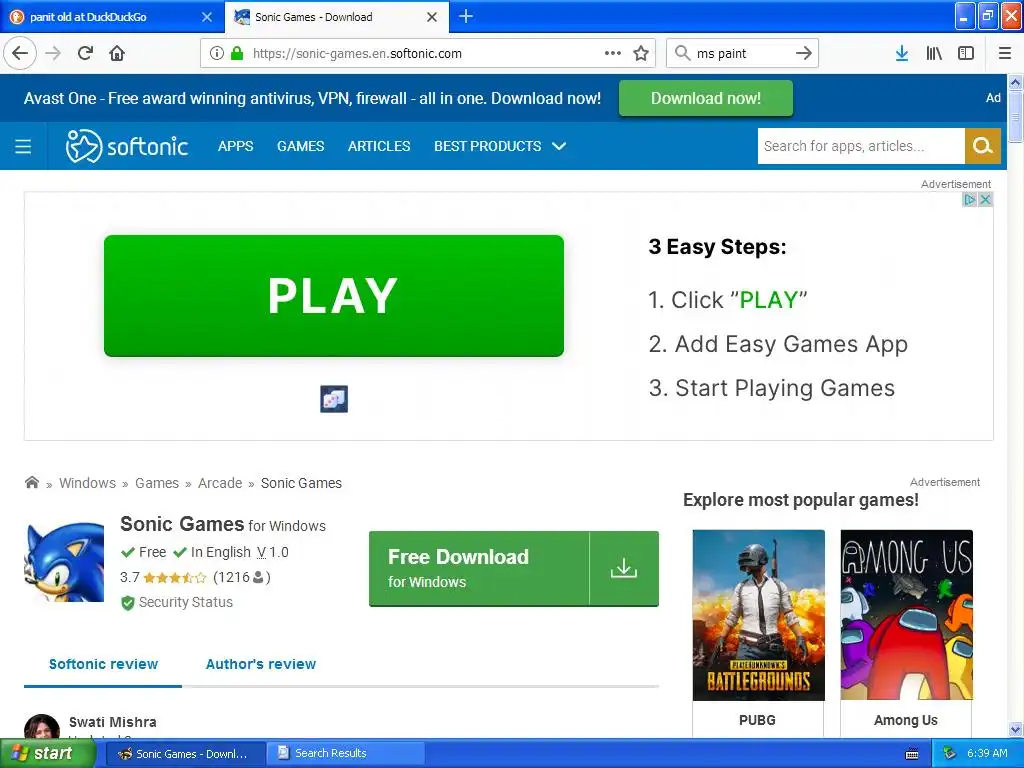Open the Articles menu item

(379, 146)
